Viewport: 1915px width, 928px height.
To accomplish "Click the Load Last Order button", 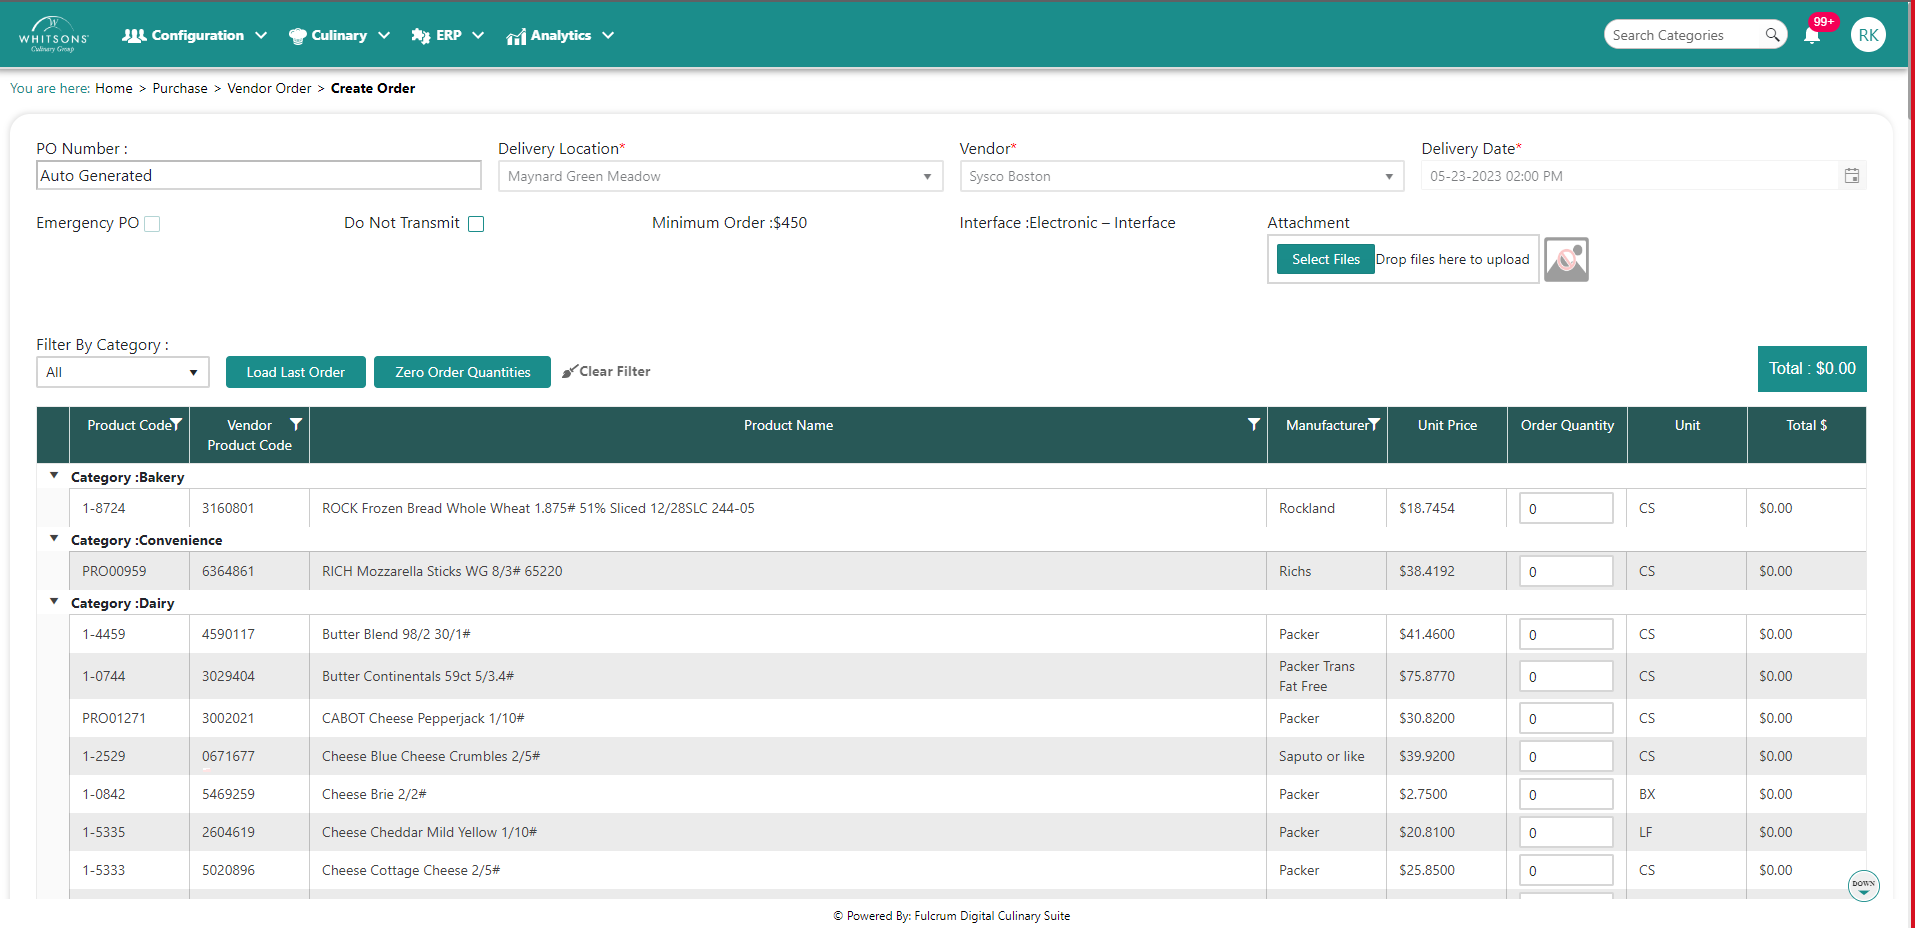I will click(295, 372).
